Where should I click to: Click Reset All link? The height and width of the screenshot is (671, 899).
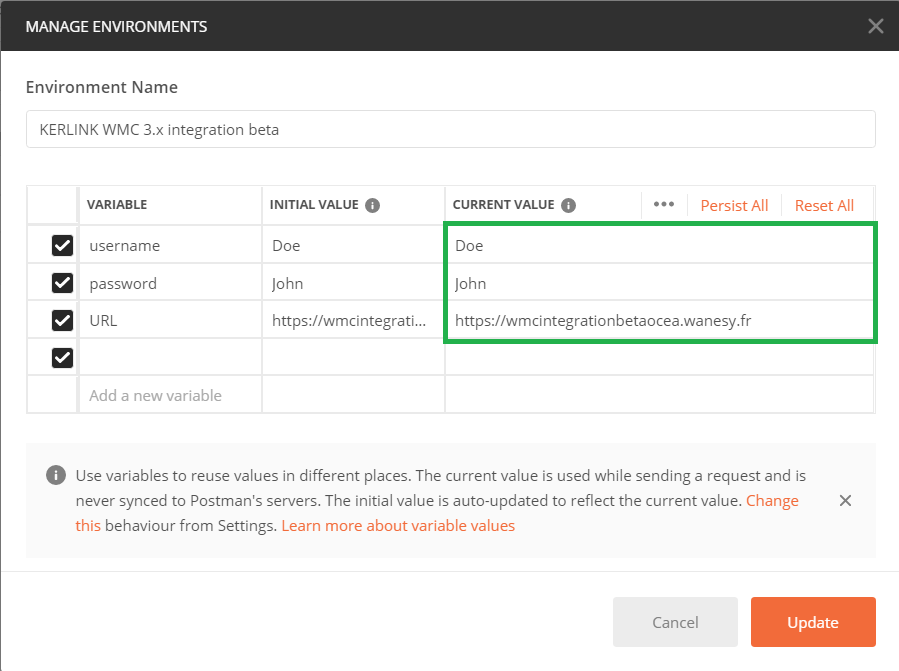(824, 205)
